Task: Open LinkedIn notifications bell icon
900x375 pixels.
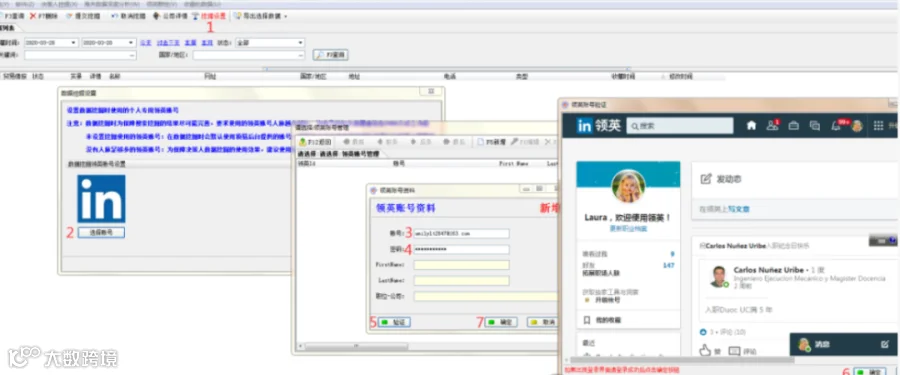Action: coord(836,126)
